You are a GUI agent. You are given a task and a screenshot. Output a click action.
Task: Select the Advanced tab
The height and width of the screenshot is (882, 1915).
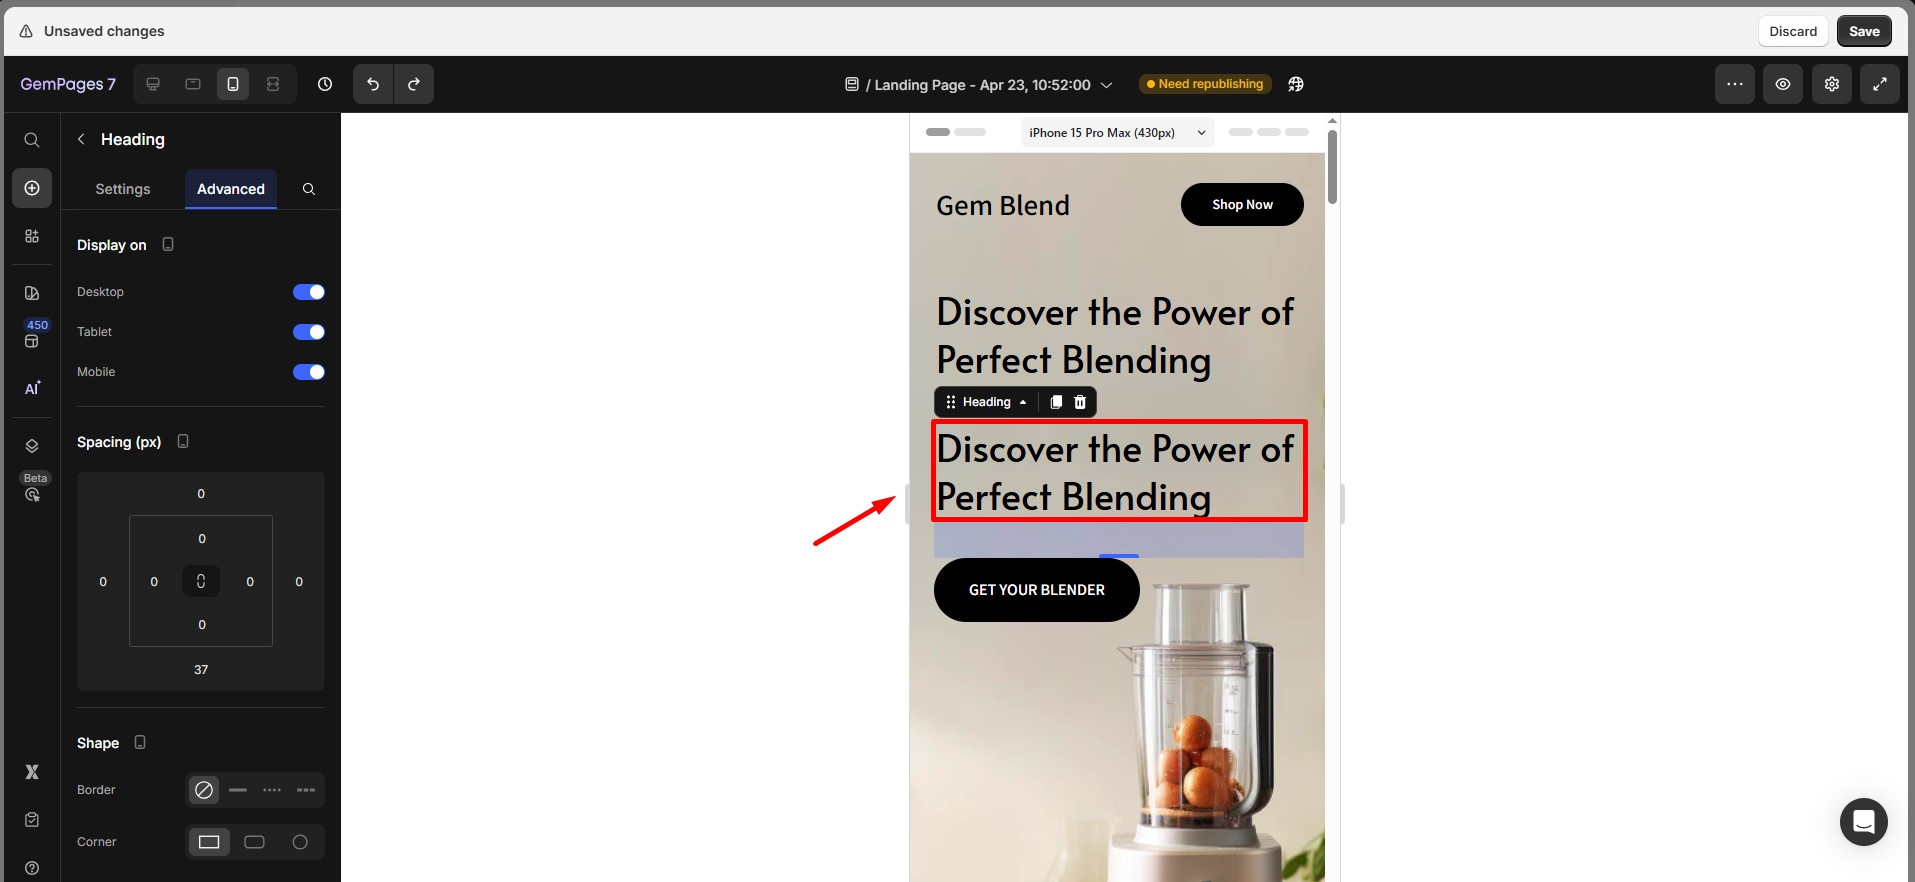(231, 189)
